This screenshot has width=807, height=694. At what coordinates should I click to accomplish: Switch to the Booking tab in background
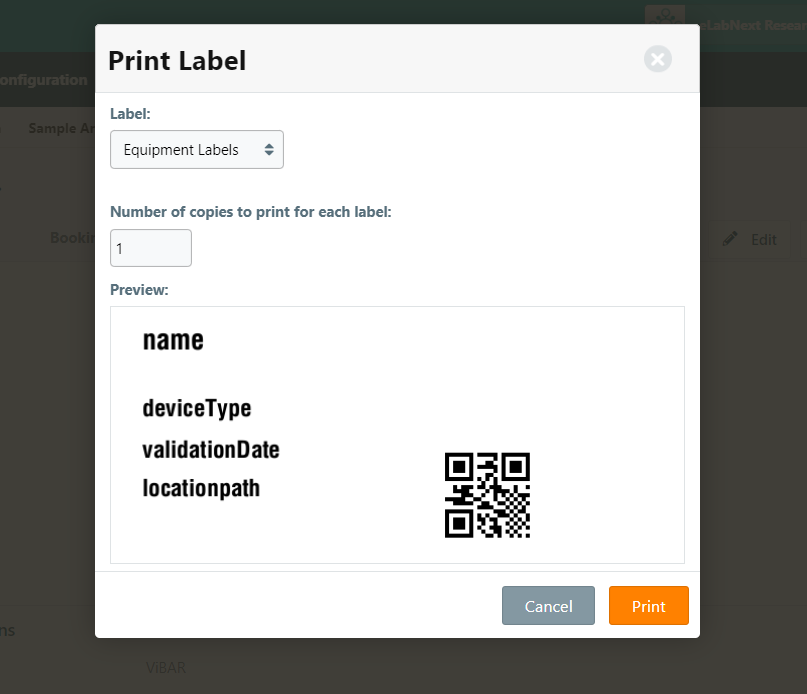pyautogui.click(x=73, y=238)
